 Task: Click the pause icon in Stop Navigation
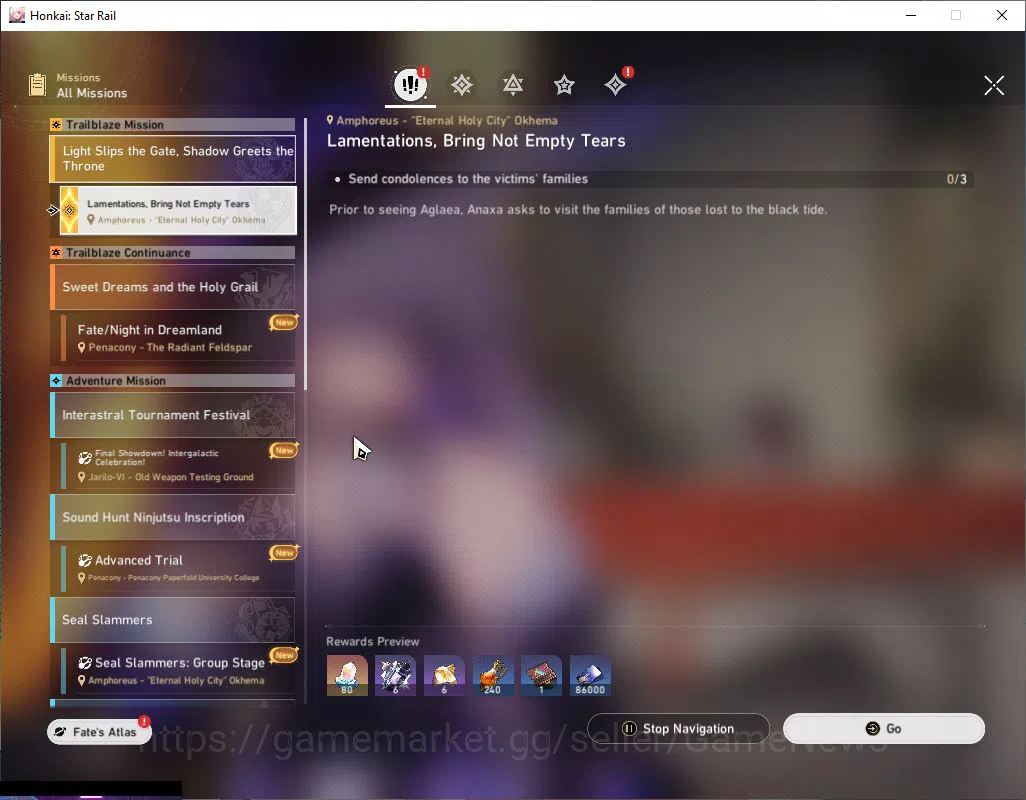629,728
